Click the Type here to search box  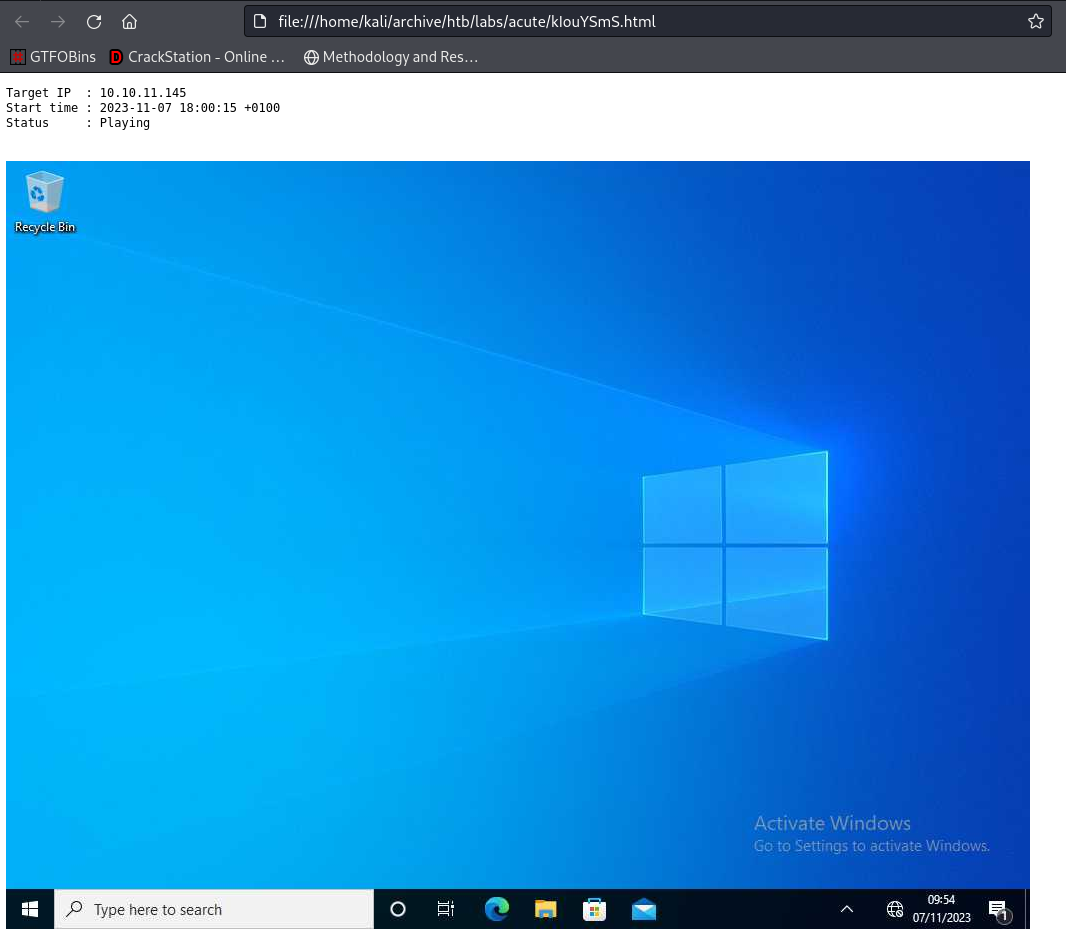pos(213,909)
